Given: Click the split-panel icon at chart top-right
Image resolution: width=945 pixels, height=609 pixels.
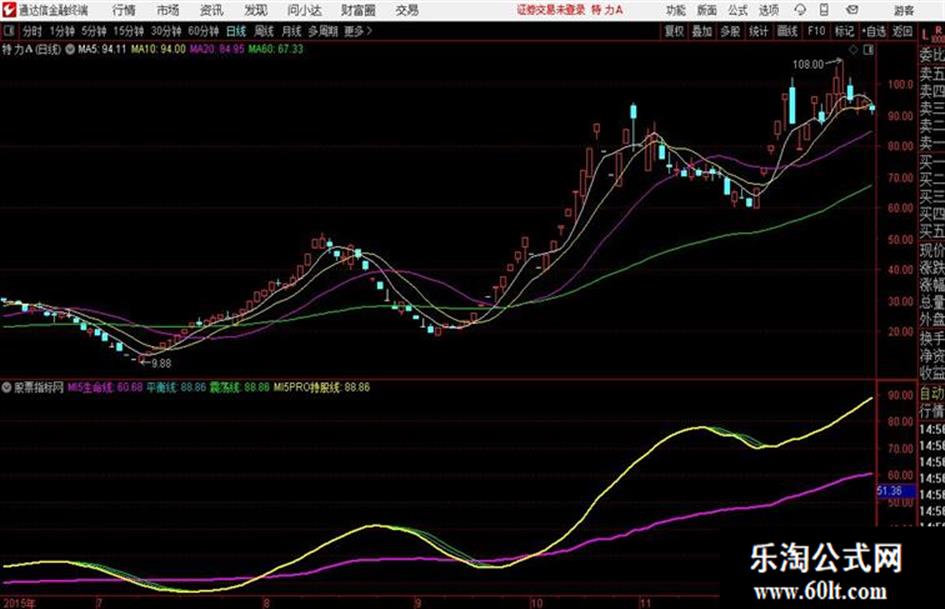Looking at the screenshot, I should pos(868,50).
